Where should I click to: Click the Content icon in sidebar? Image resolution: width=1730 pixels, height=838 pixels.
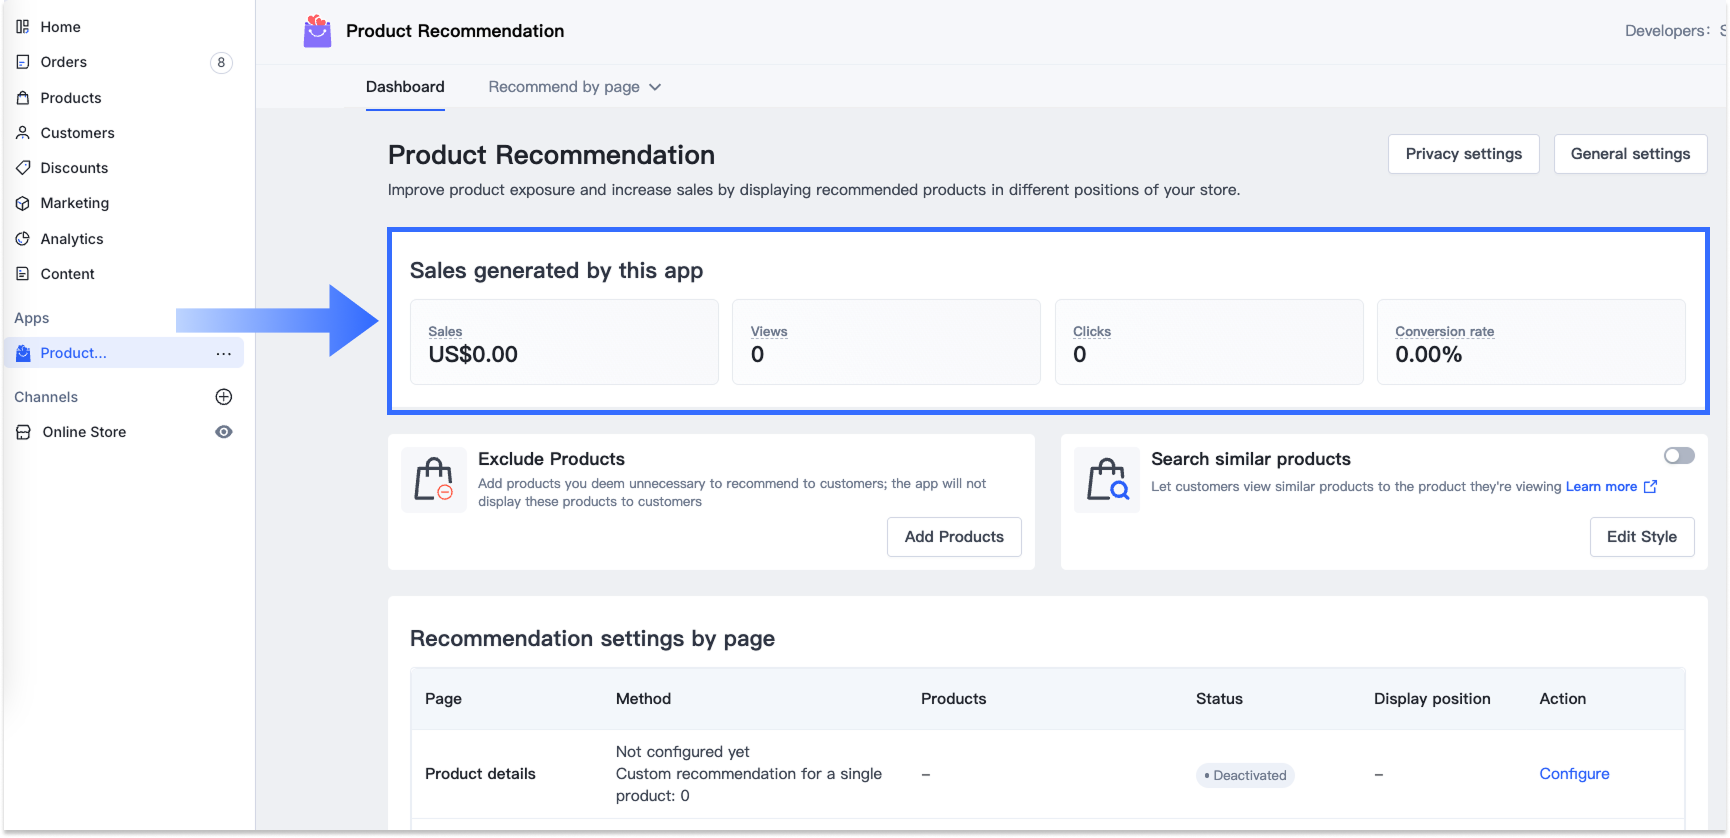tap(23, 274)
